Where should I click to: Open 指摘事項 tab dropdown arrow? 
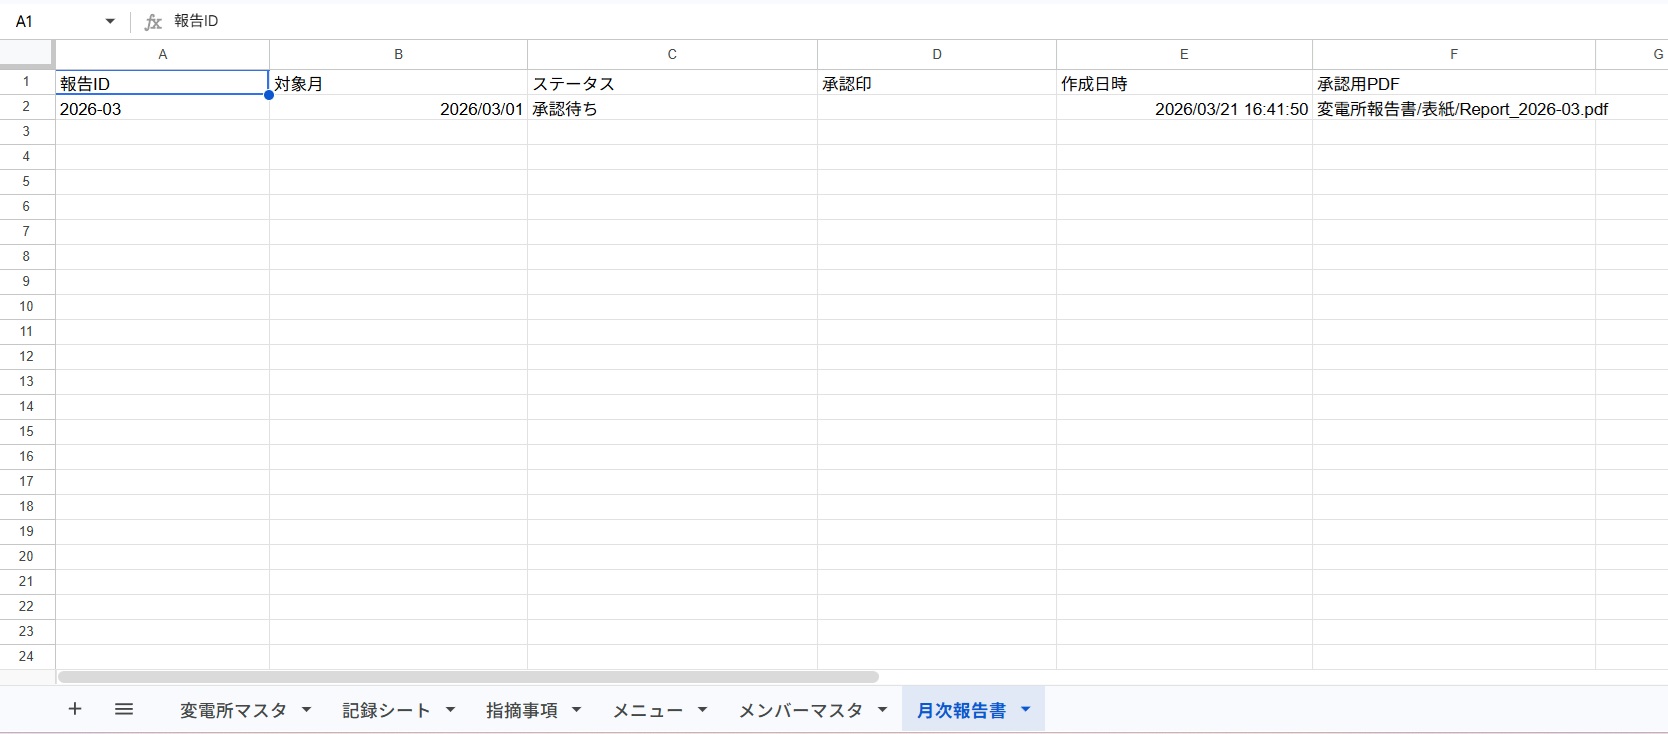pos(577,710)
